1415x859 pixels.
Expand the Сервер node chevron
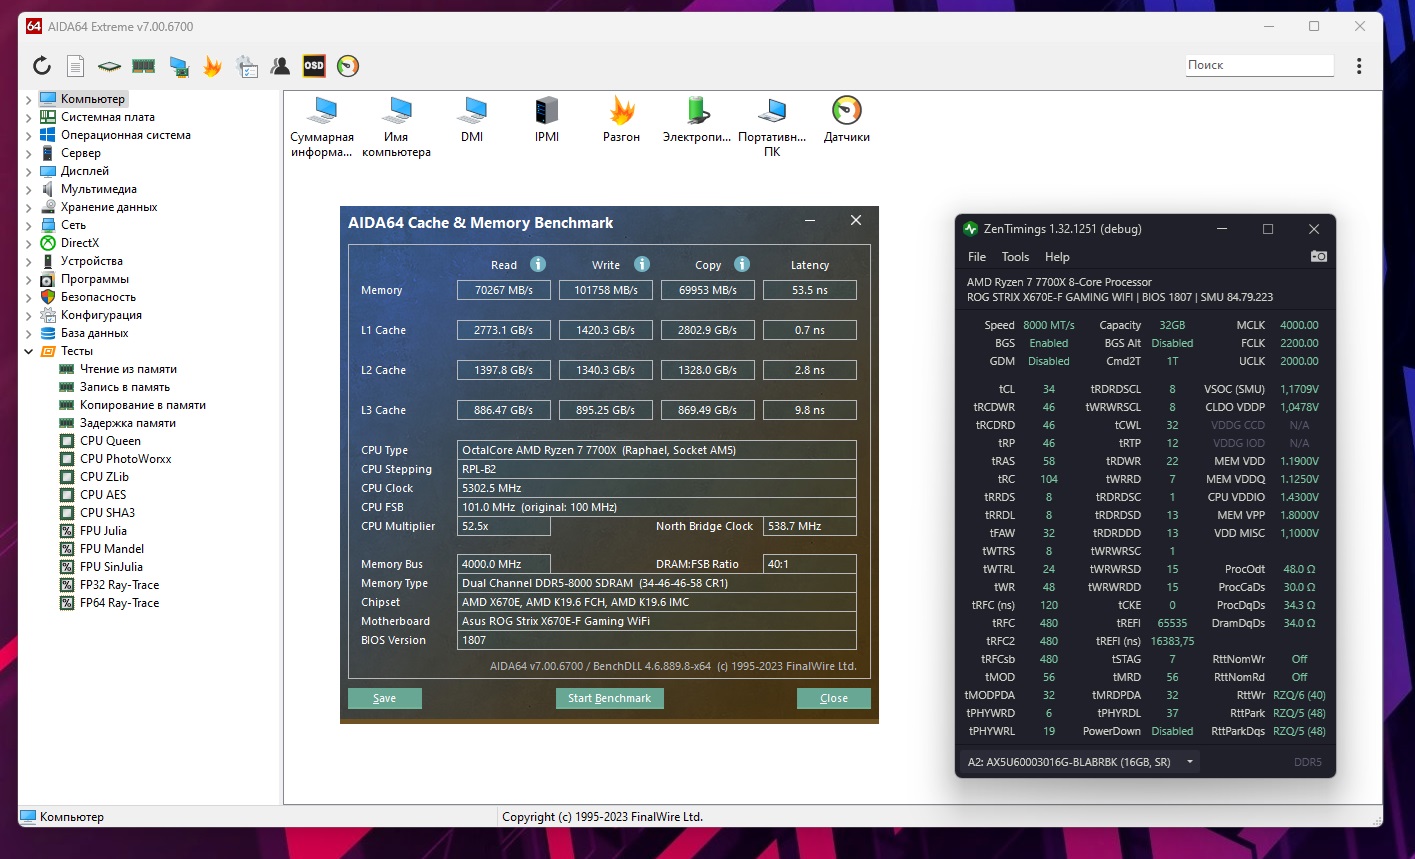click(28, 153)
